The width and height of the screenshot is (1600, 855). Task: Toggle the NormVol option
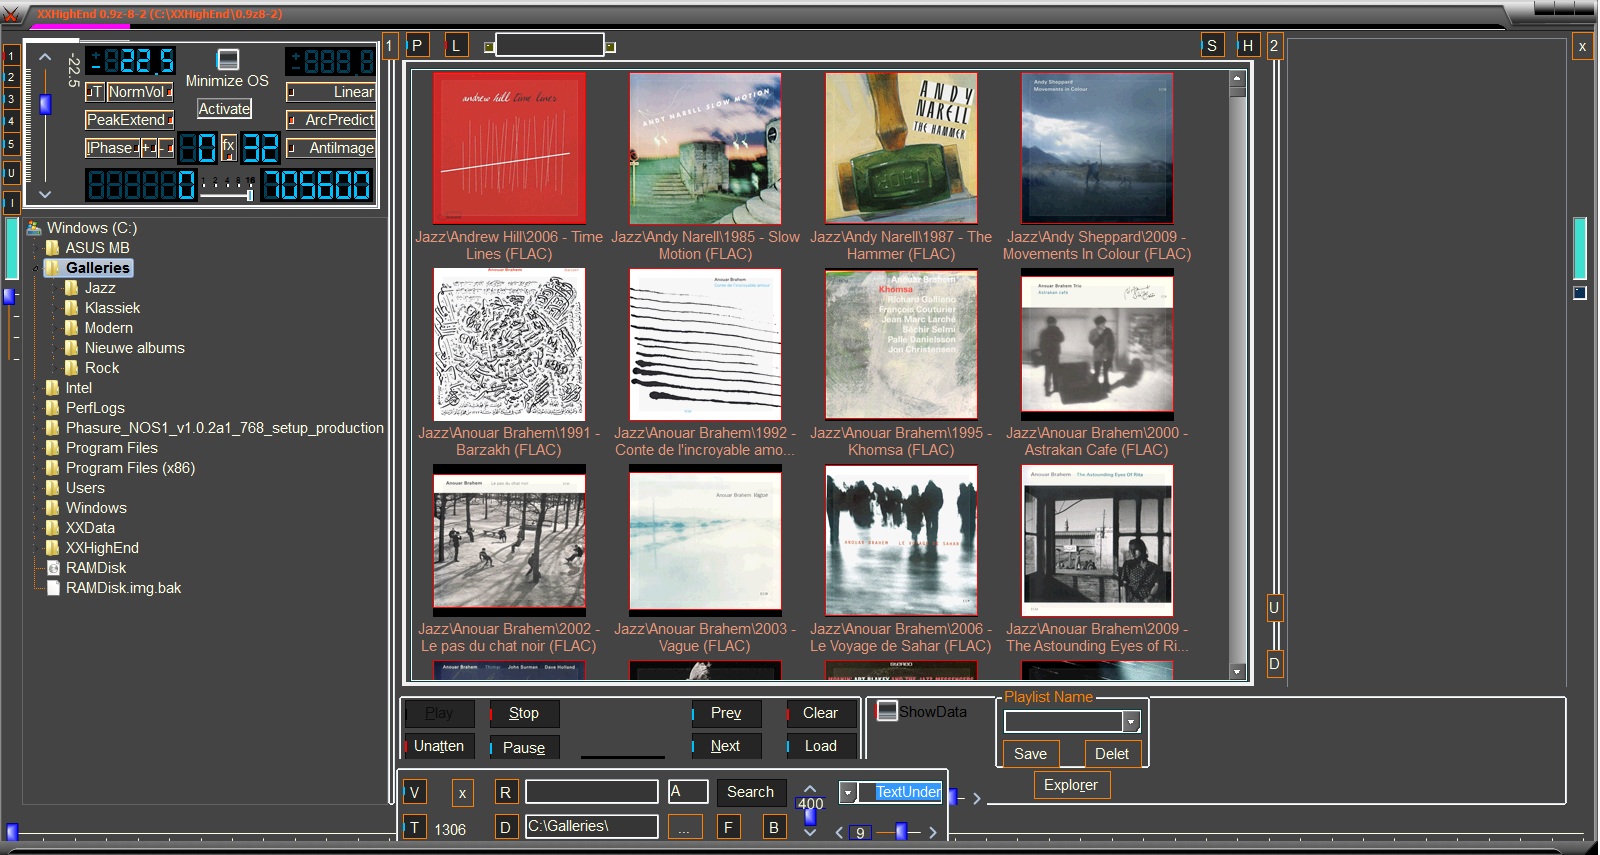click(x=140, y=92)
